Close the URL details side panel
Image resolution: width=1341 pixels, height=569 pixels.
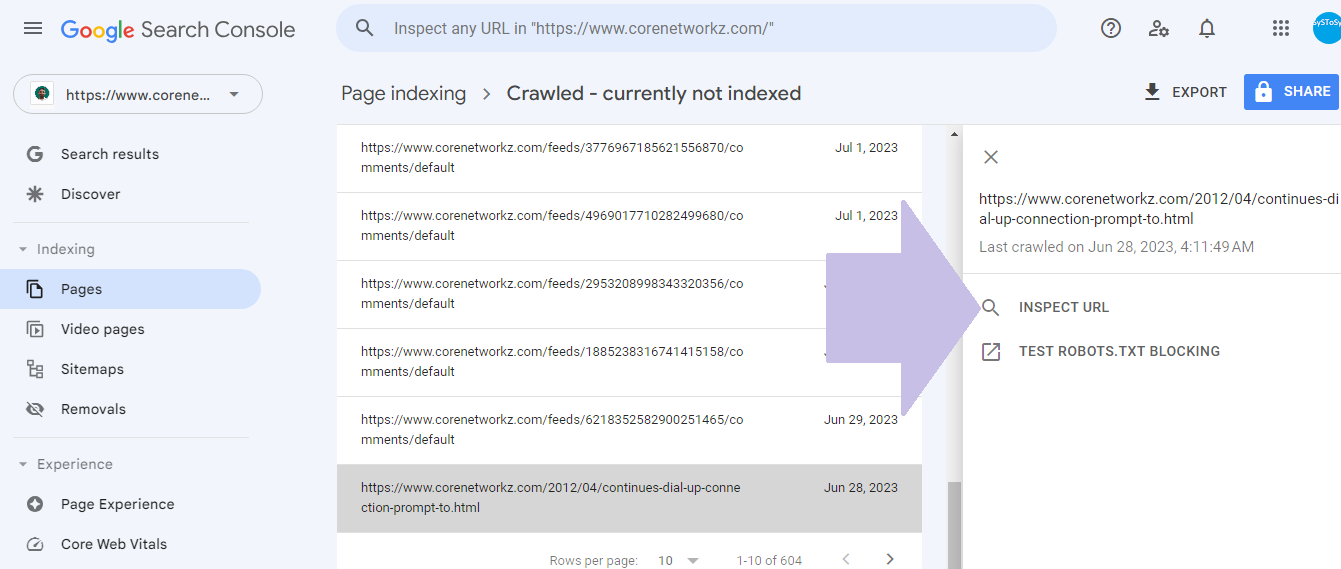point(990,157)
